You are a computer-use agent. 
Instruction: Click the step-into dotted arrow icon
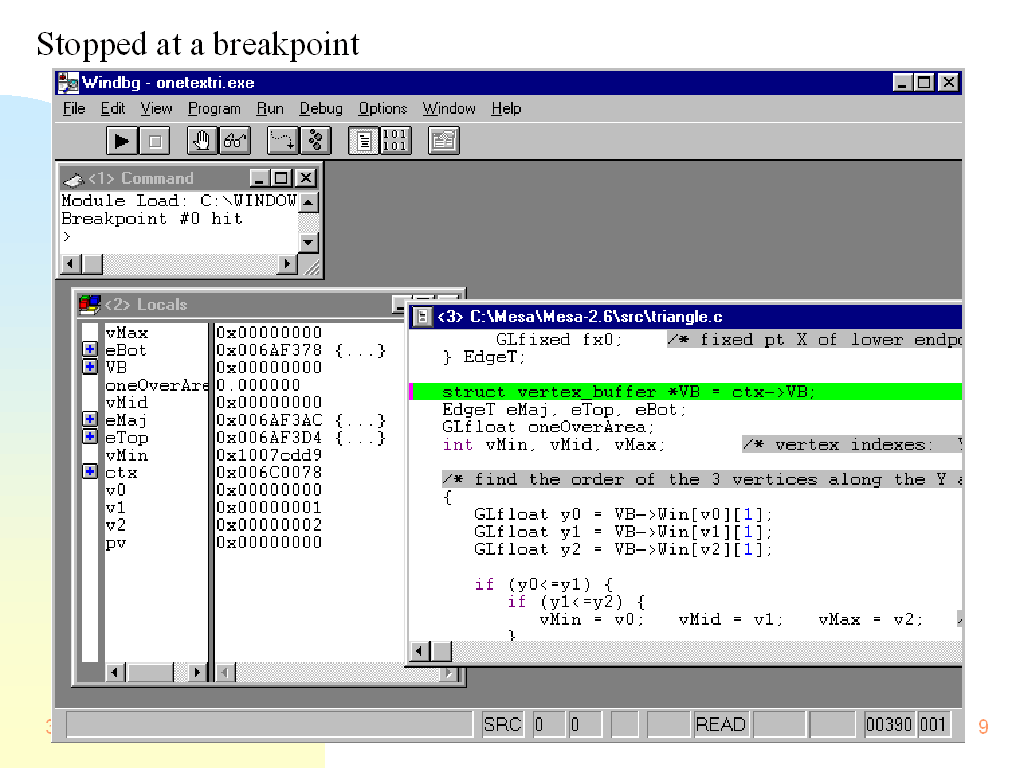(x=284, y=141)
